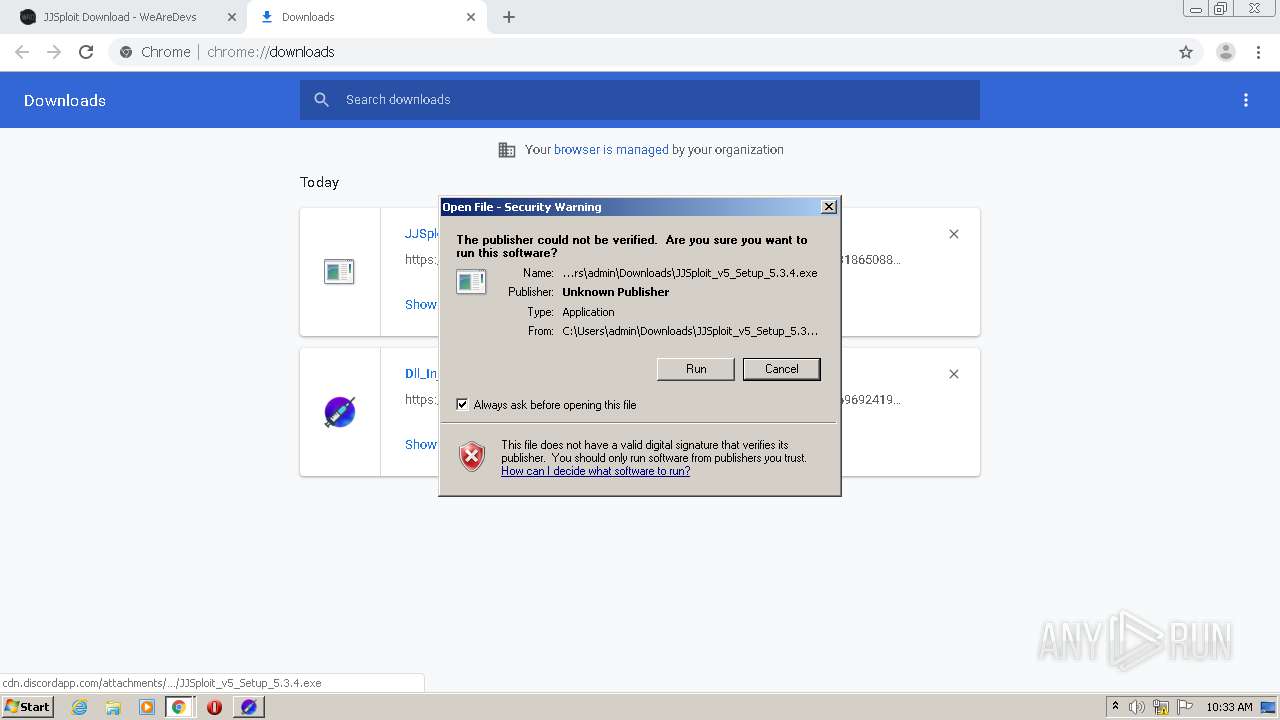Go forward in Chrome
This screenshot has width=1280, height=720.
(54, 52)
